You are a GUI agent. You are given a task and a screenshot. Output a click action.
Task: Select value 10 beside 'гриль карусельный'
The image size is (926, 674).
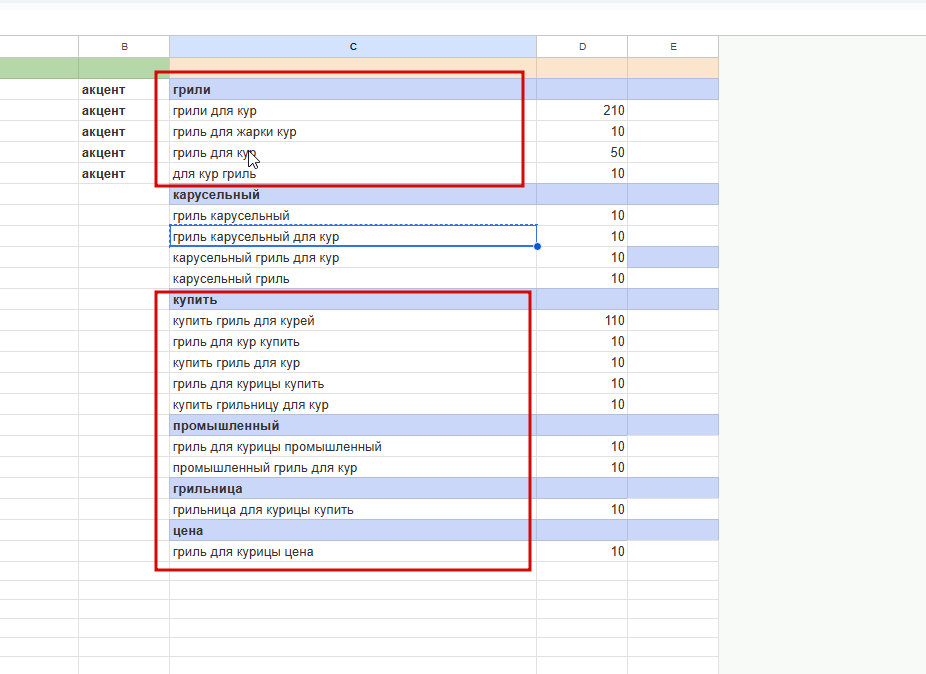point(582,216)
